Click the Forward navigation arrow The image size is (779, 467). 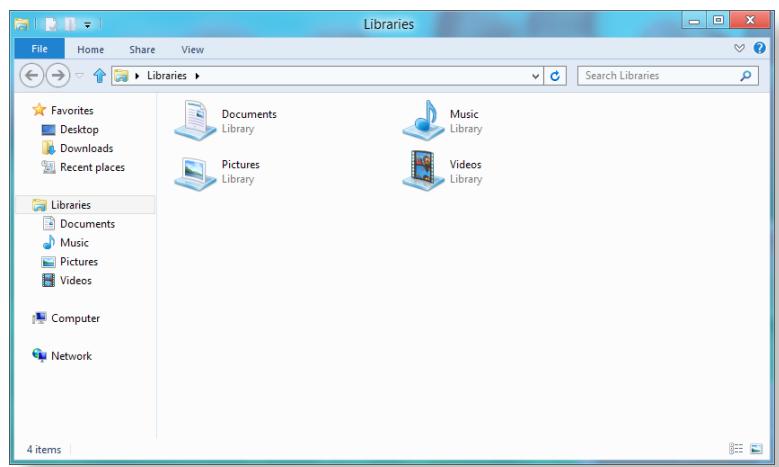(x=58, y=76)
